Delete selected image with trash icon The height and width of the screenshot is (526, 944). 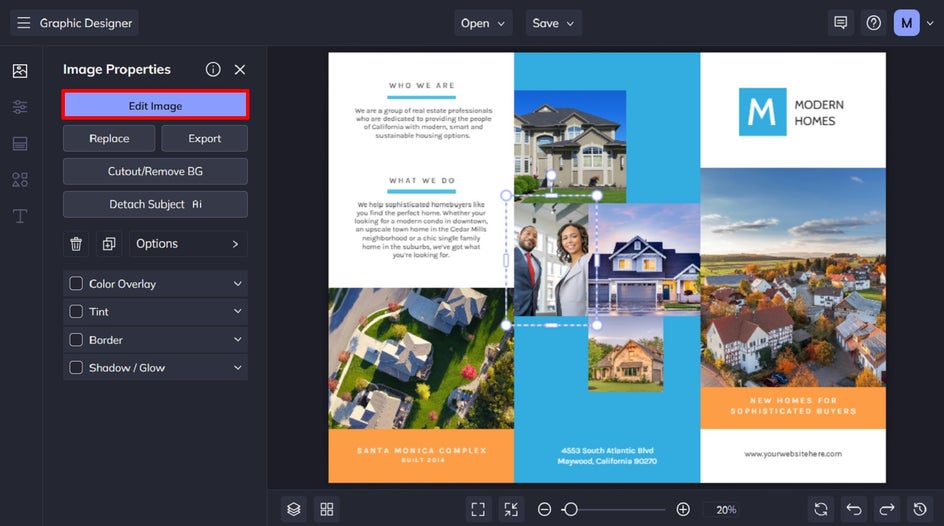click(76, 244)
